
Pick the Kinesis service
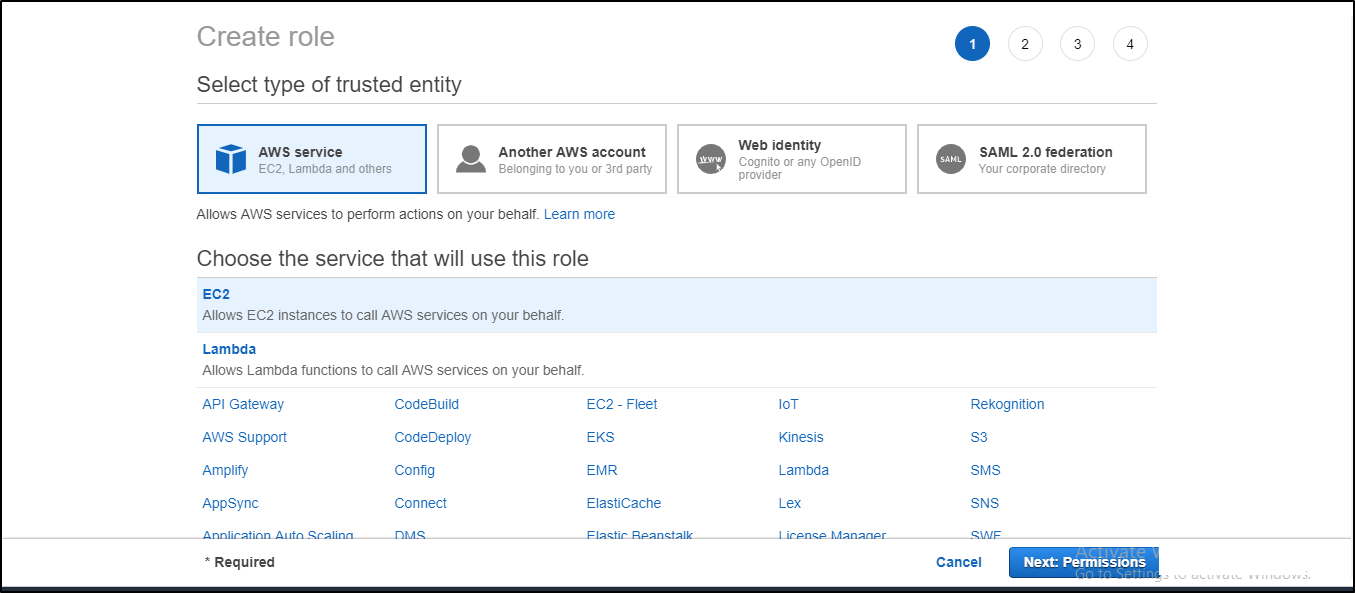[x=801, y=437]
